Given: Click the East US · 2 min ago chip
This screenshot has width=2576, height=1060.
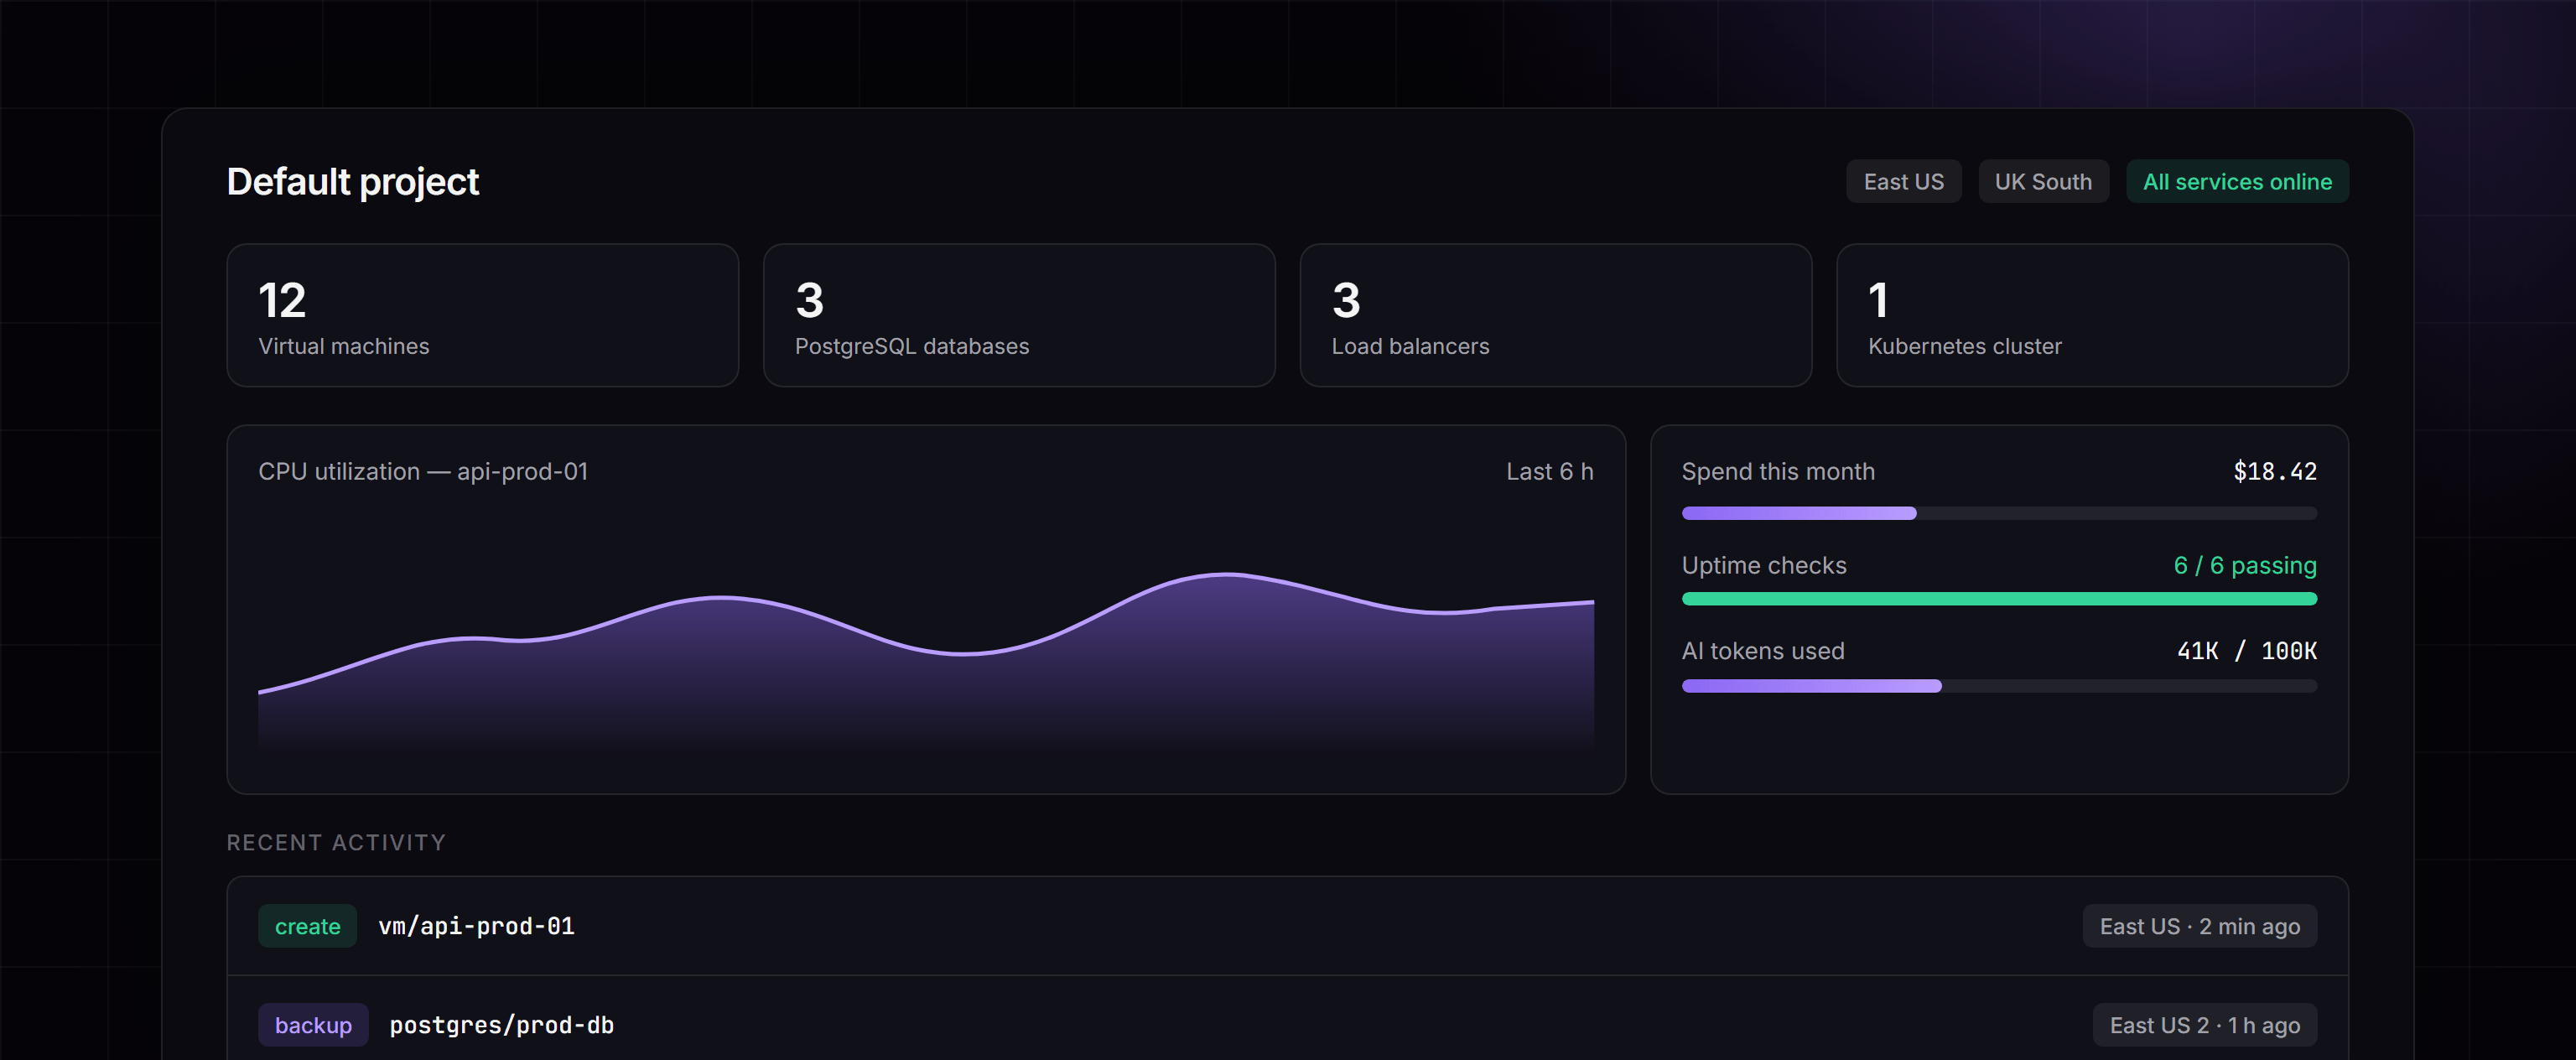Looking at the screenshot, I should pos(2200,926).
